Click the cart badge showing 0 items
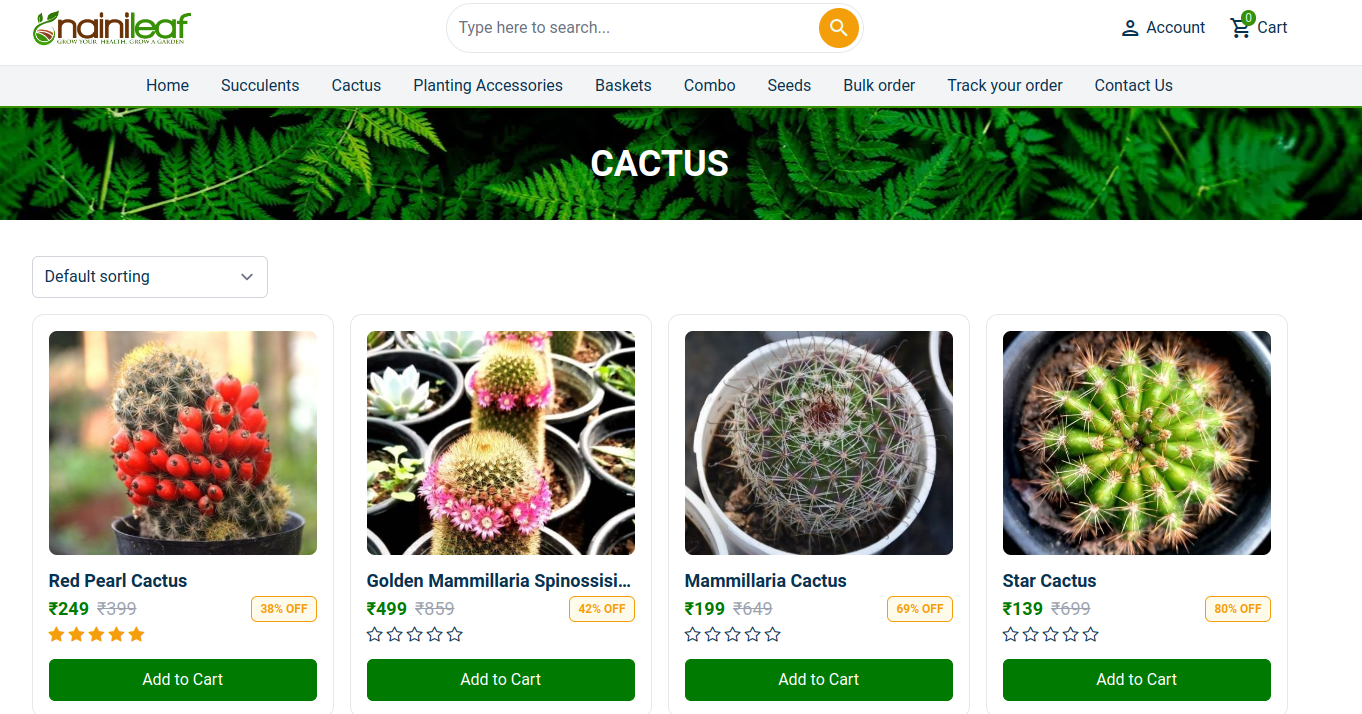The image size is (1362, 714). pos(1248,17)
